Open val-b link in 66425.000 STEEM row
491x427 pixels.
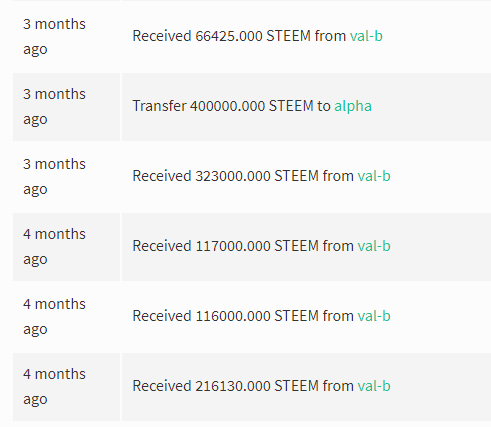366,36
